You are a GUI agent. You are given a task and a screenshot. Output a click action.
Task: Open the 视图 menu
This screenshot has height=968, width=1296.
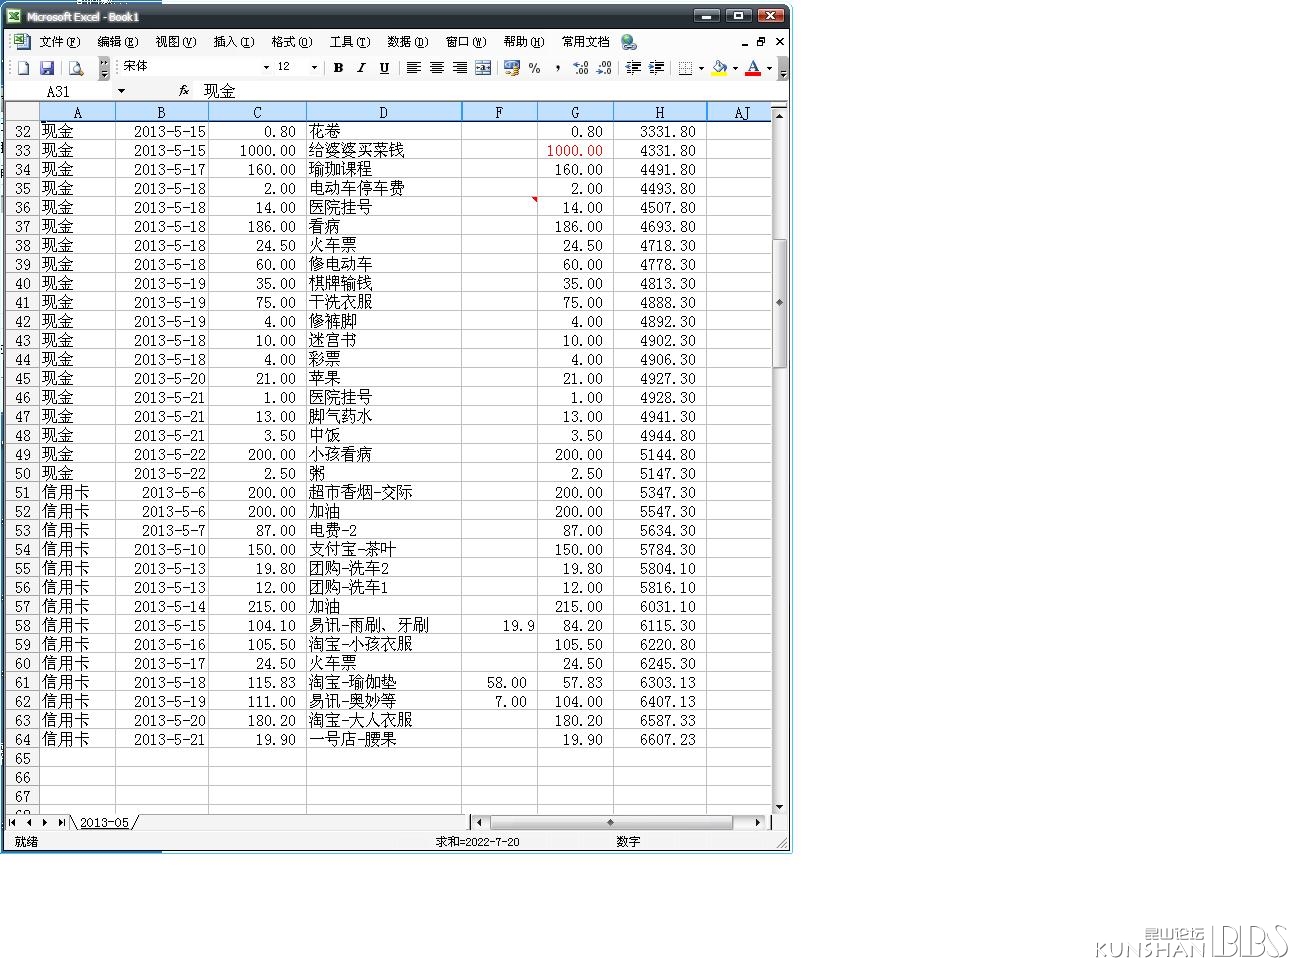point(175,42)
